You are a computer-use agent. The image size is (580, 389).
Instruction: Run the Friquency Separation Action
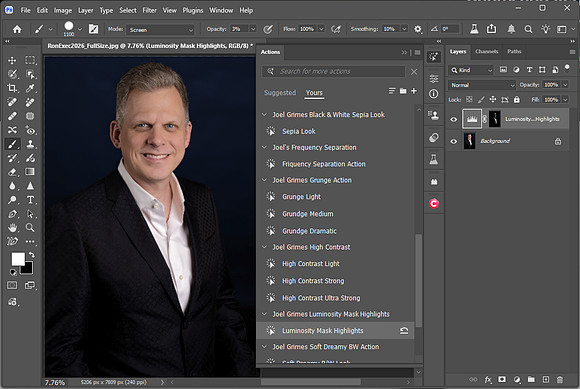click(324, 164)
